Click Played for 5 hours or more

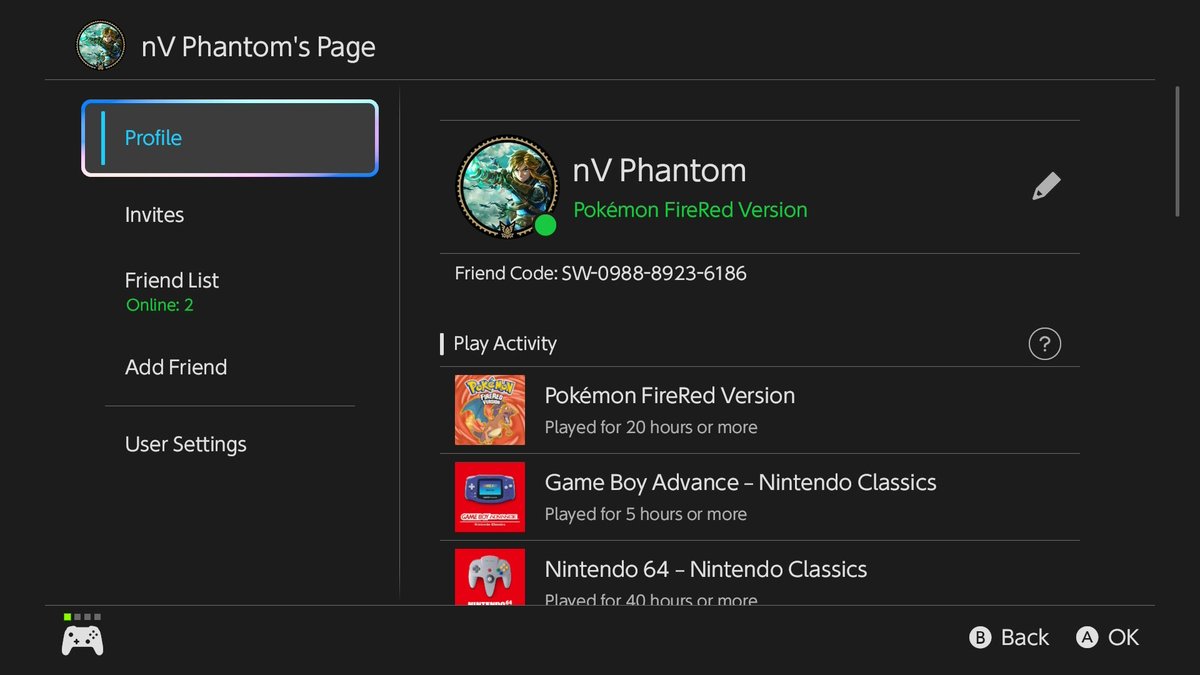point(646,515)
